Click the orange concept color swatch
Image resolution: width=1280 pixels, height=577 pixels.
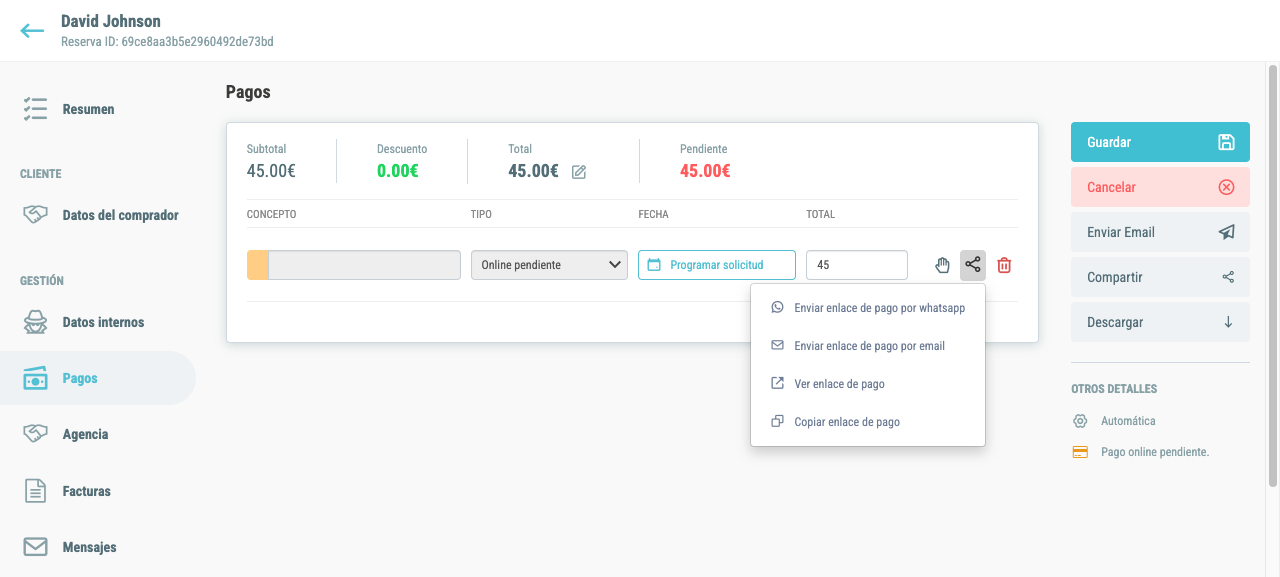[x=257, y=265]
